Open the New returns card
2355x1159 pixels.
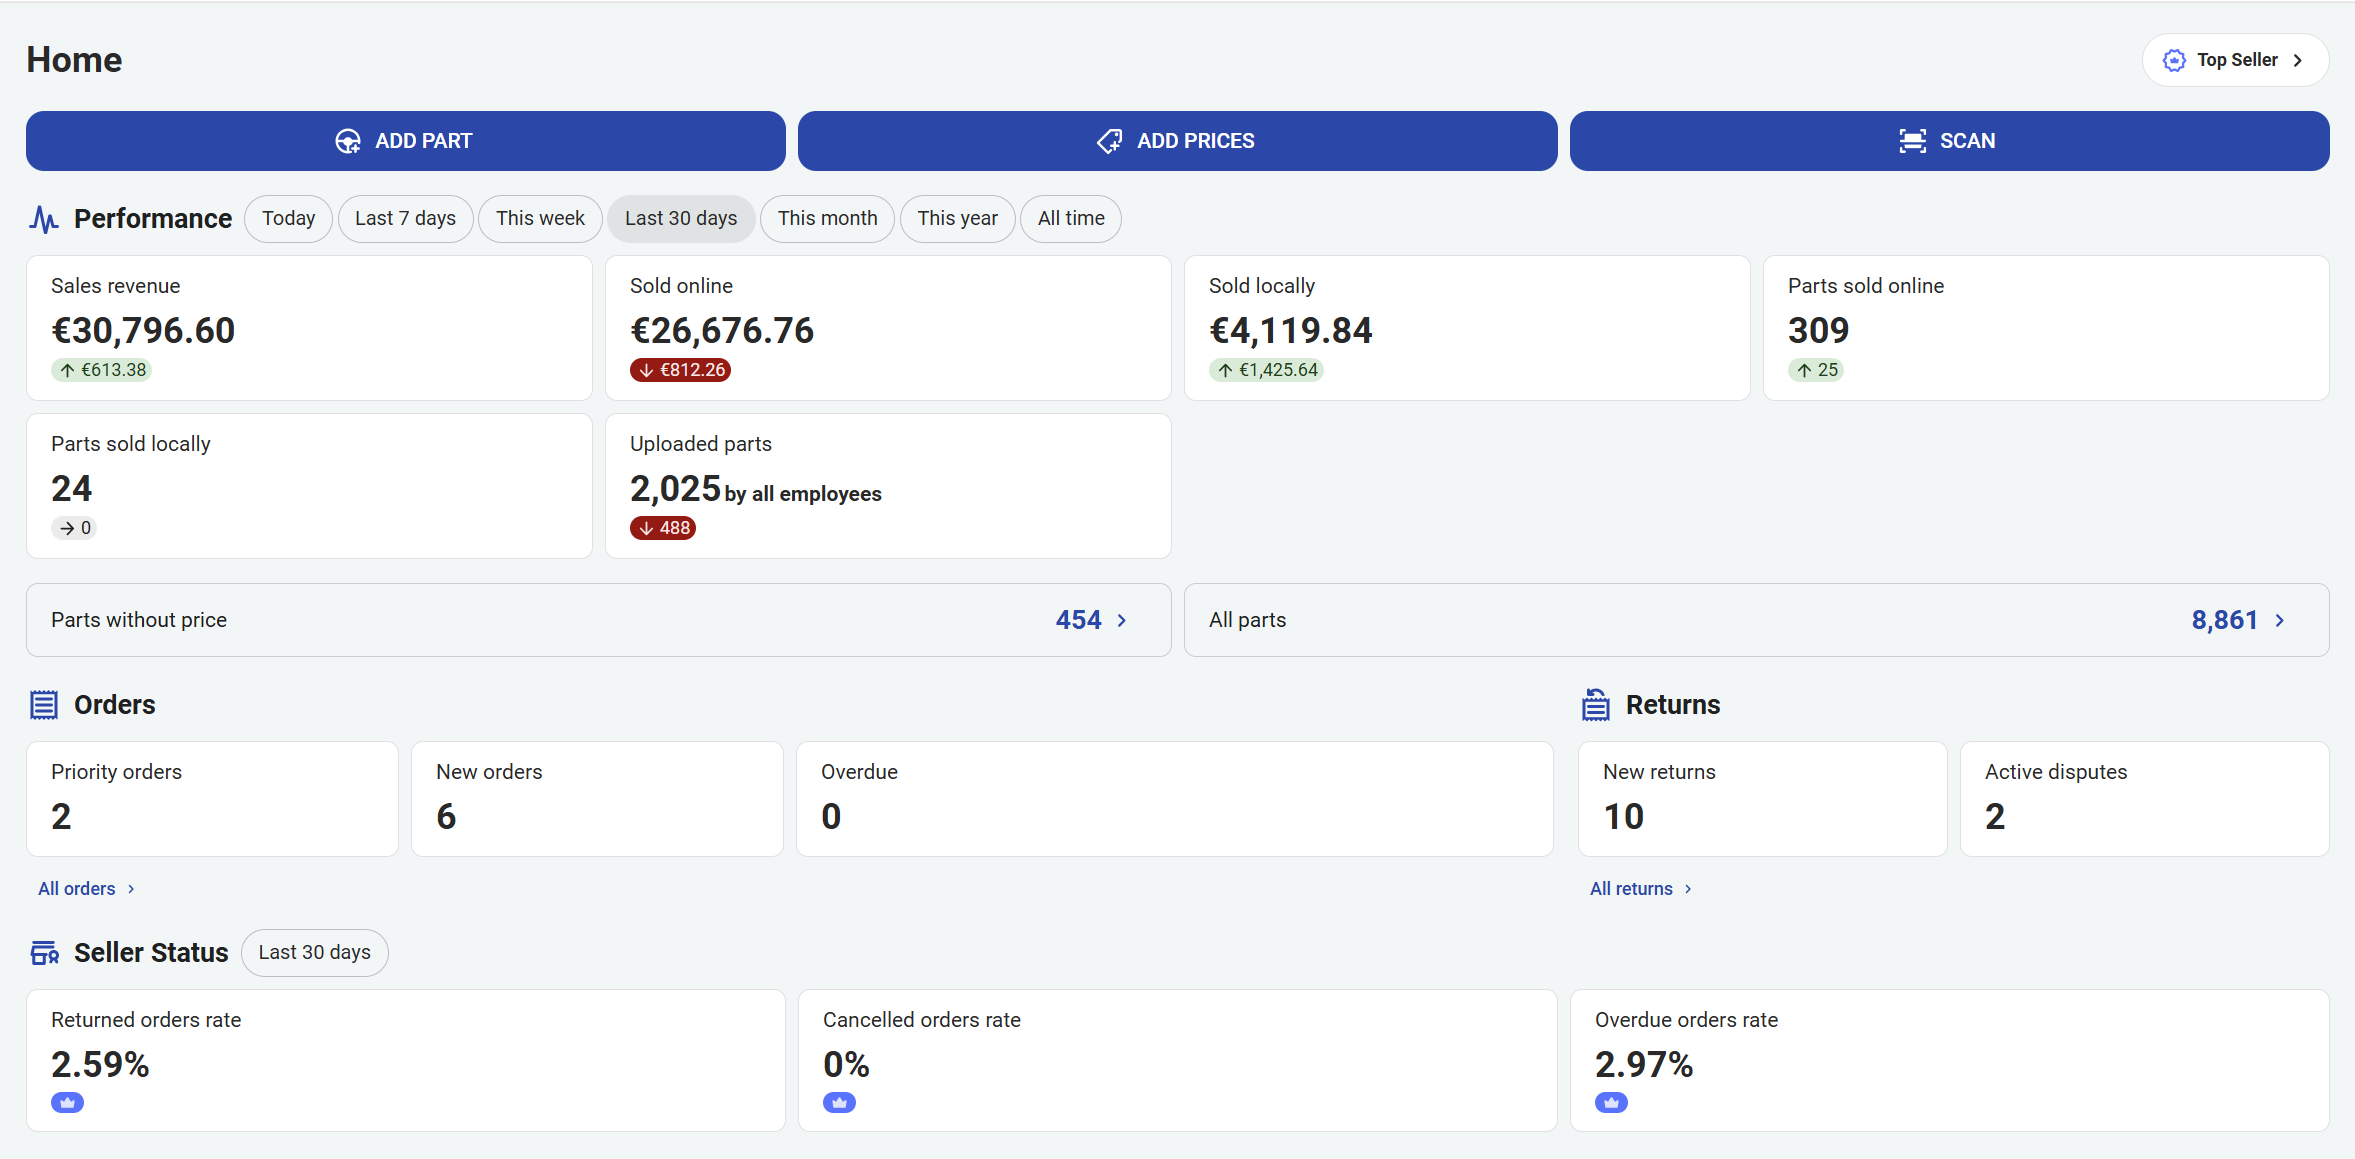(1763, 799)
